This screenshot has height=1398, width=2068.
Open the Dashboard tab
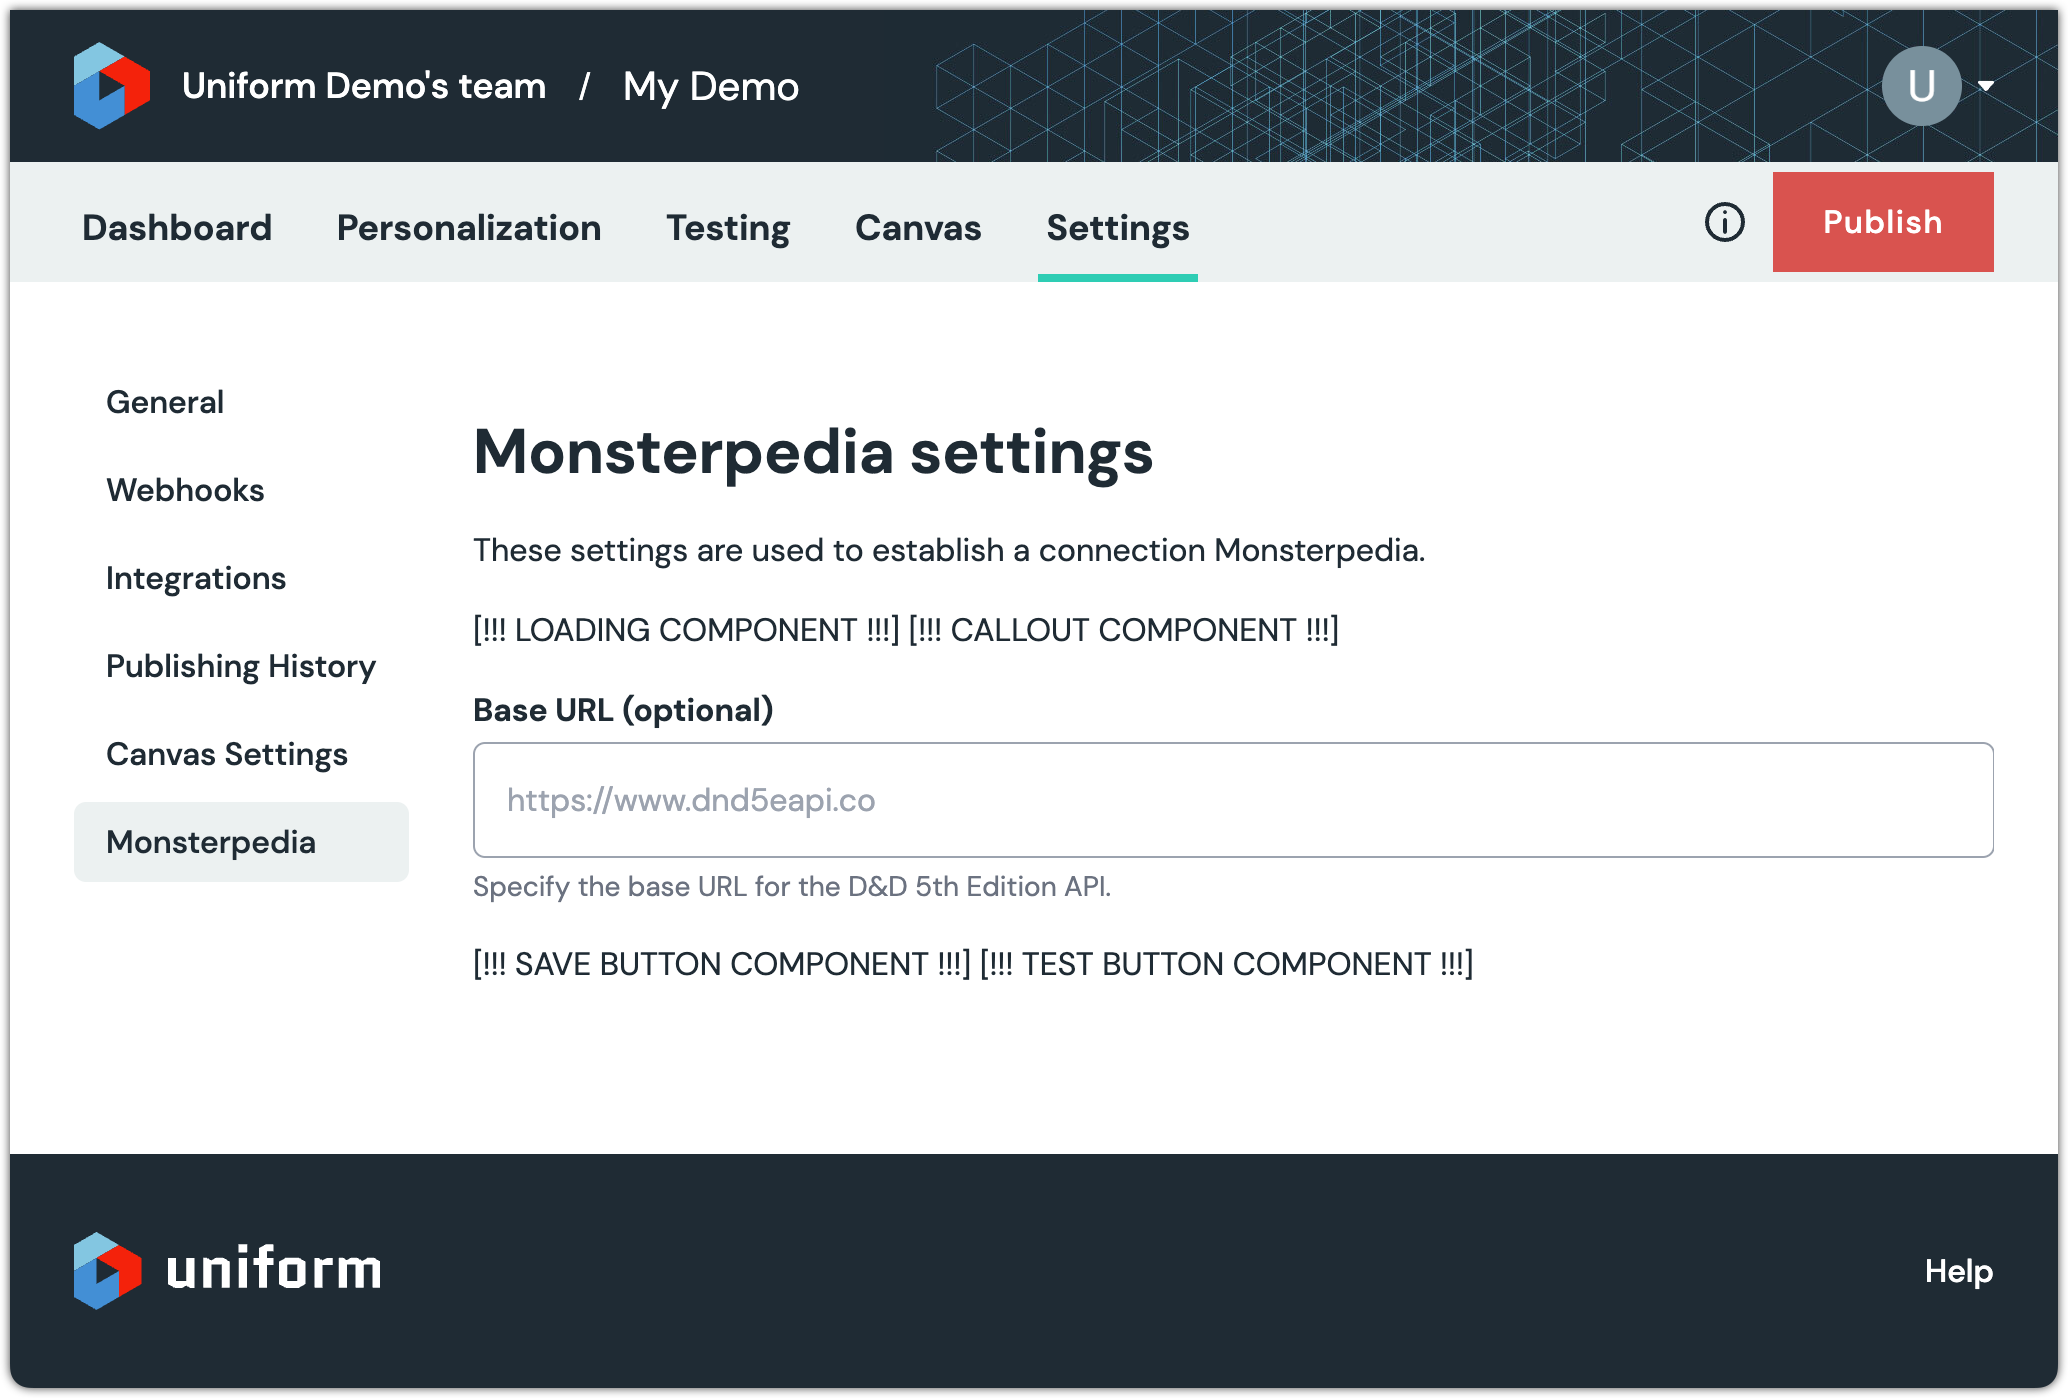point(177,228)
